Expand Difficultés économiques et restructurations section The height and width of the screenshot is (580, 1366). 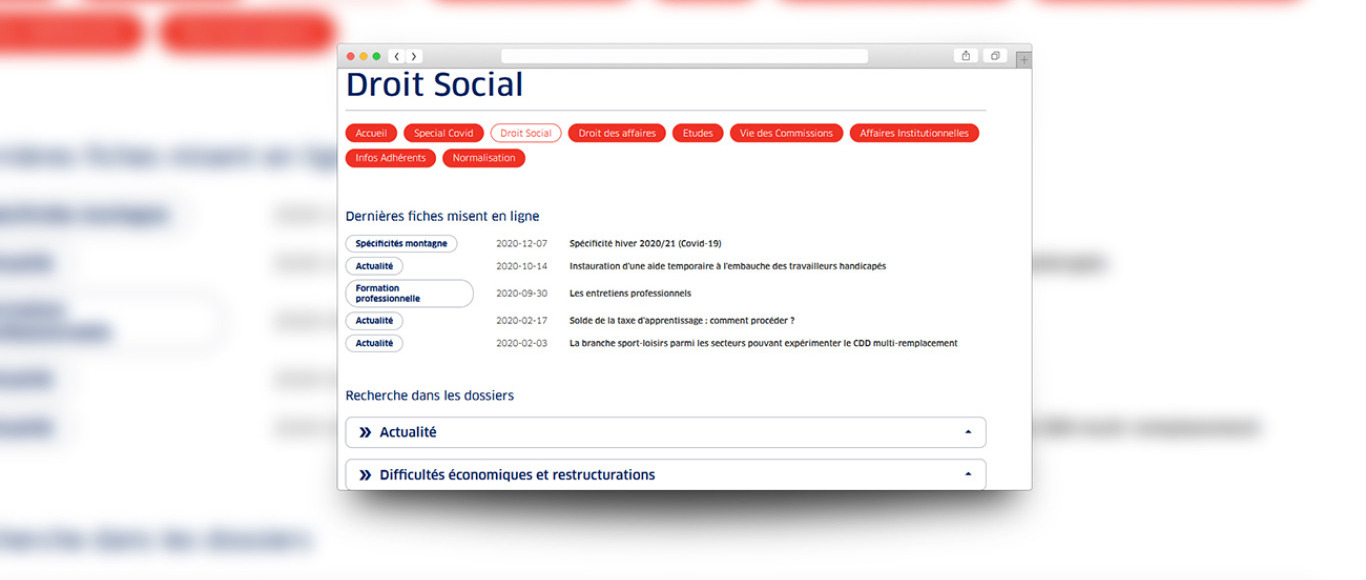coord(666,475)
